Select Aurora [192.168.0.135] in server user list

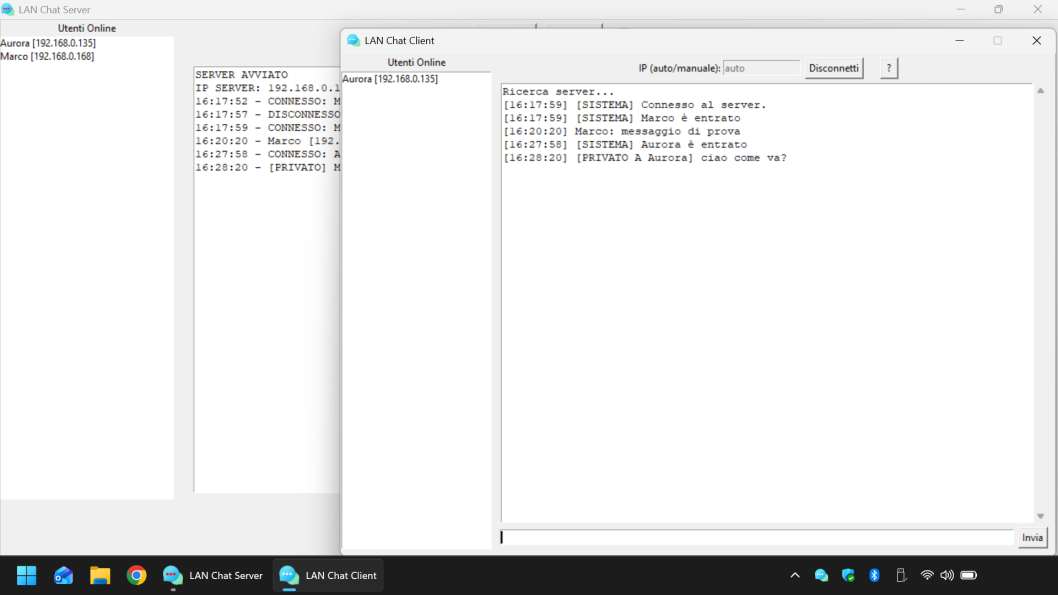[48, 43]
